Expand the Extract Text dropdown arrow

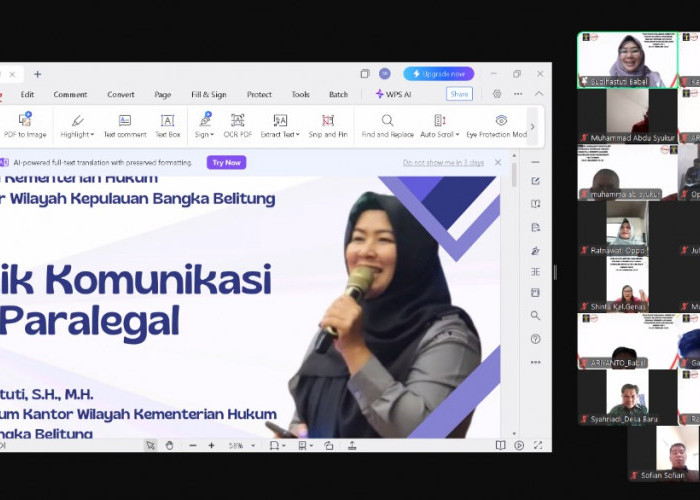point(297,134)
